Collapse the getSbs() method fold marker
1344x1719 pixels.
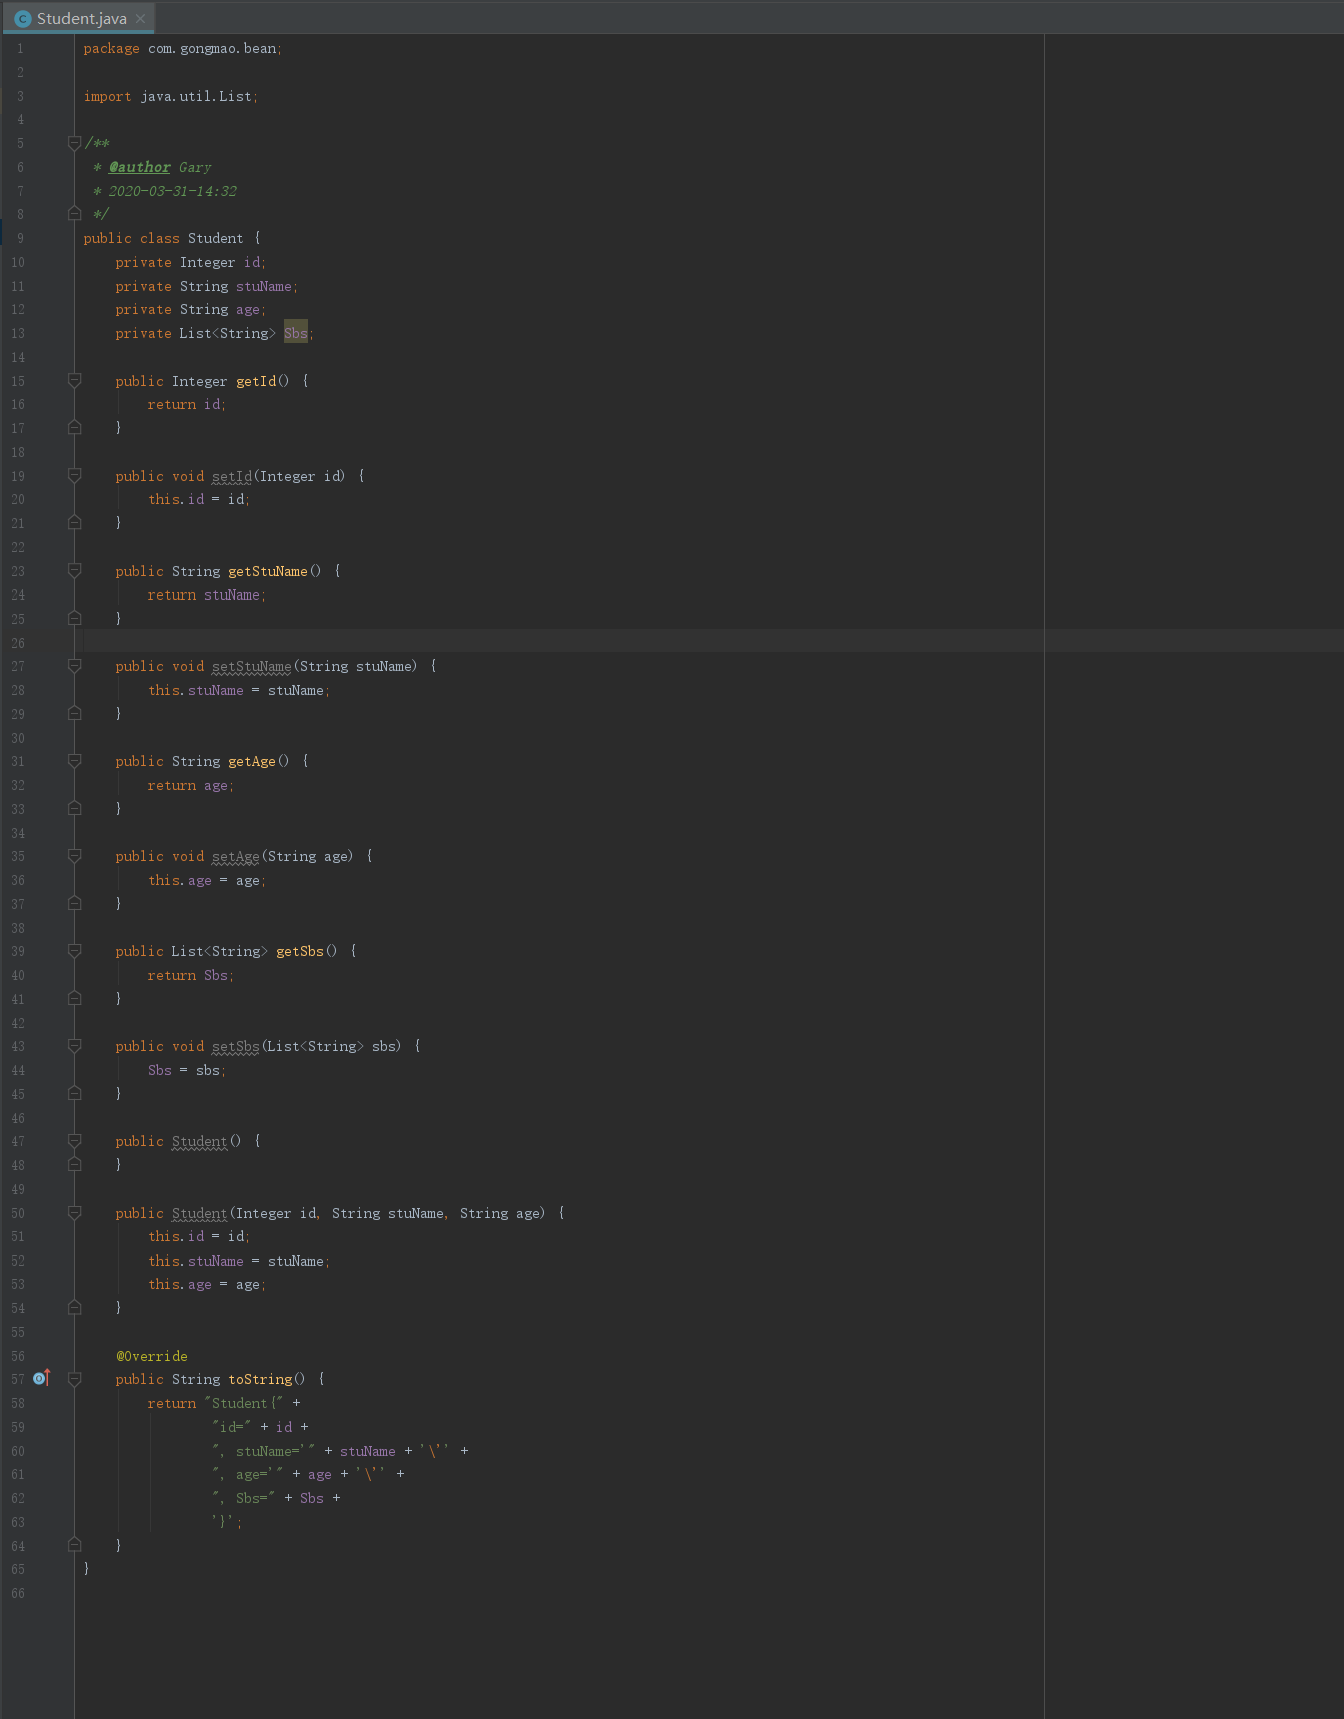click(74, 951)
